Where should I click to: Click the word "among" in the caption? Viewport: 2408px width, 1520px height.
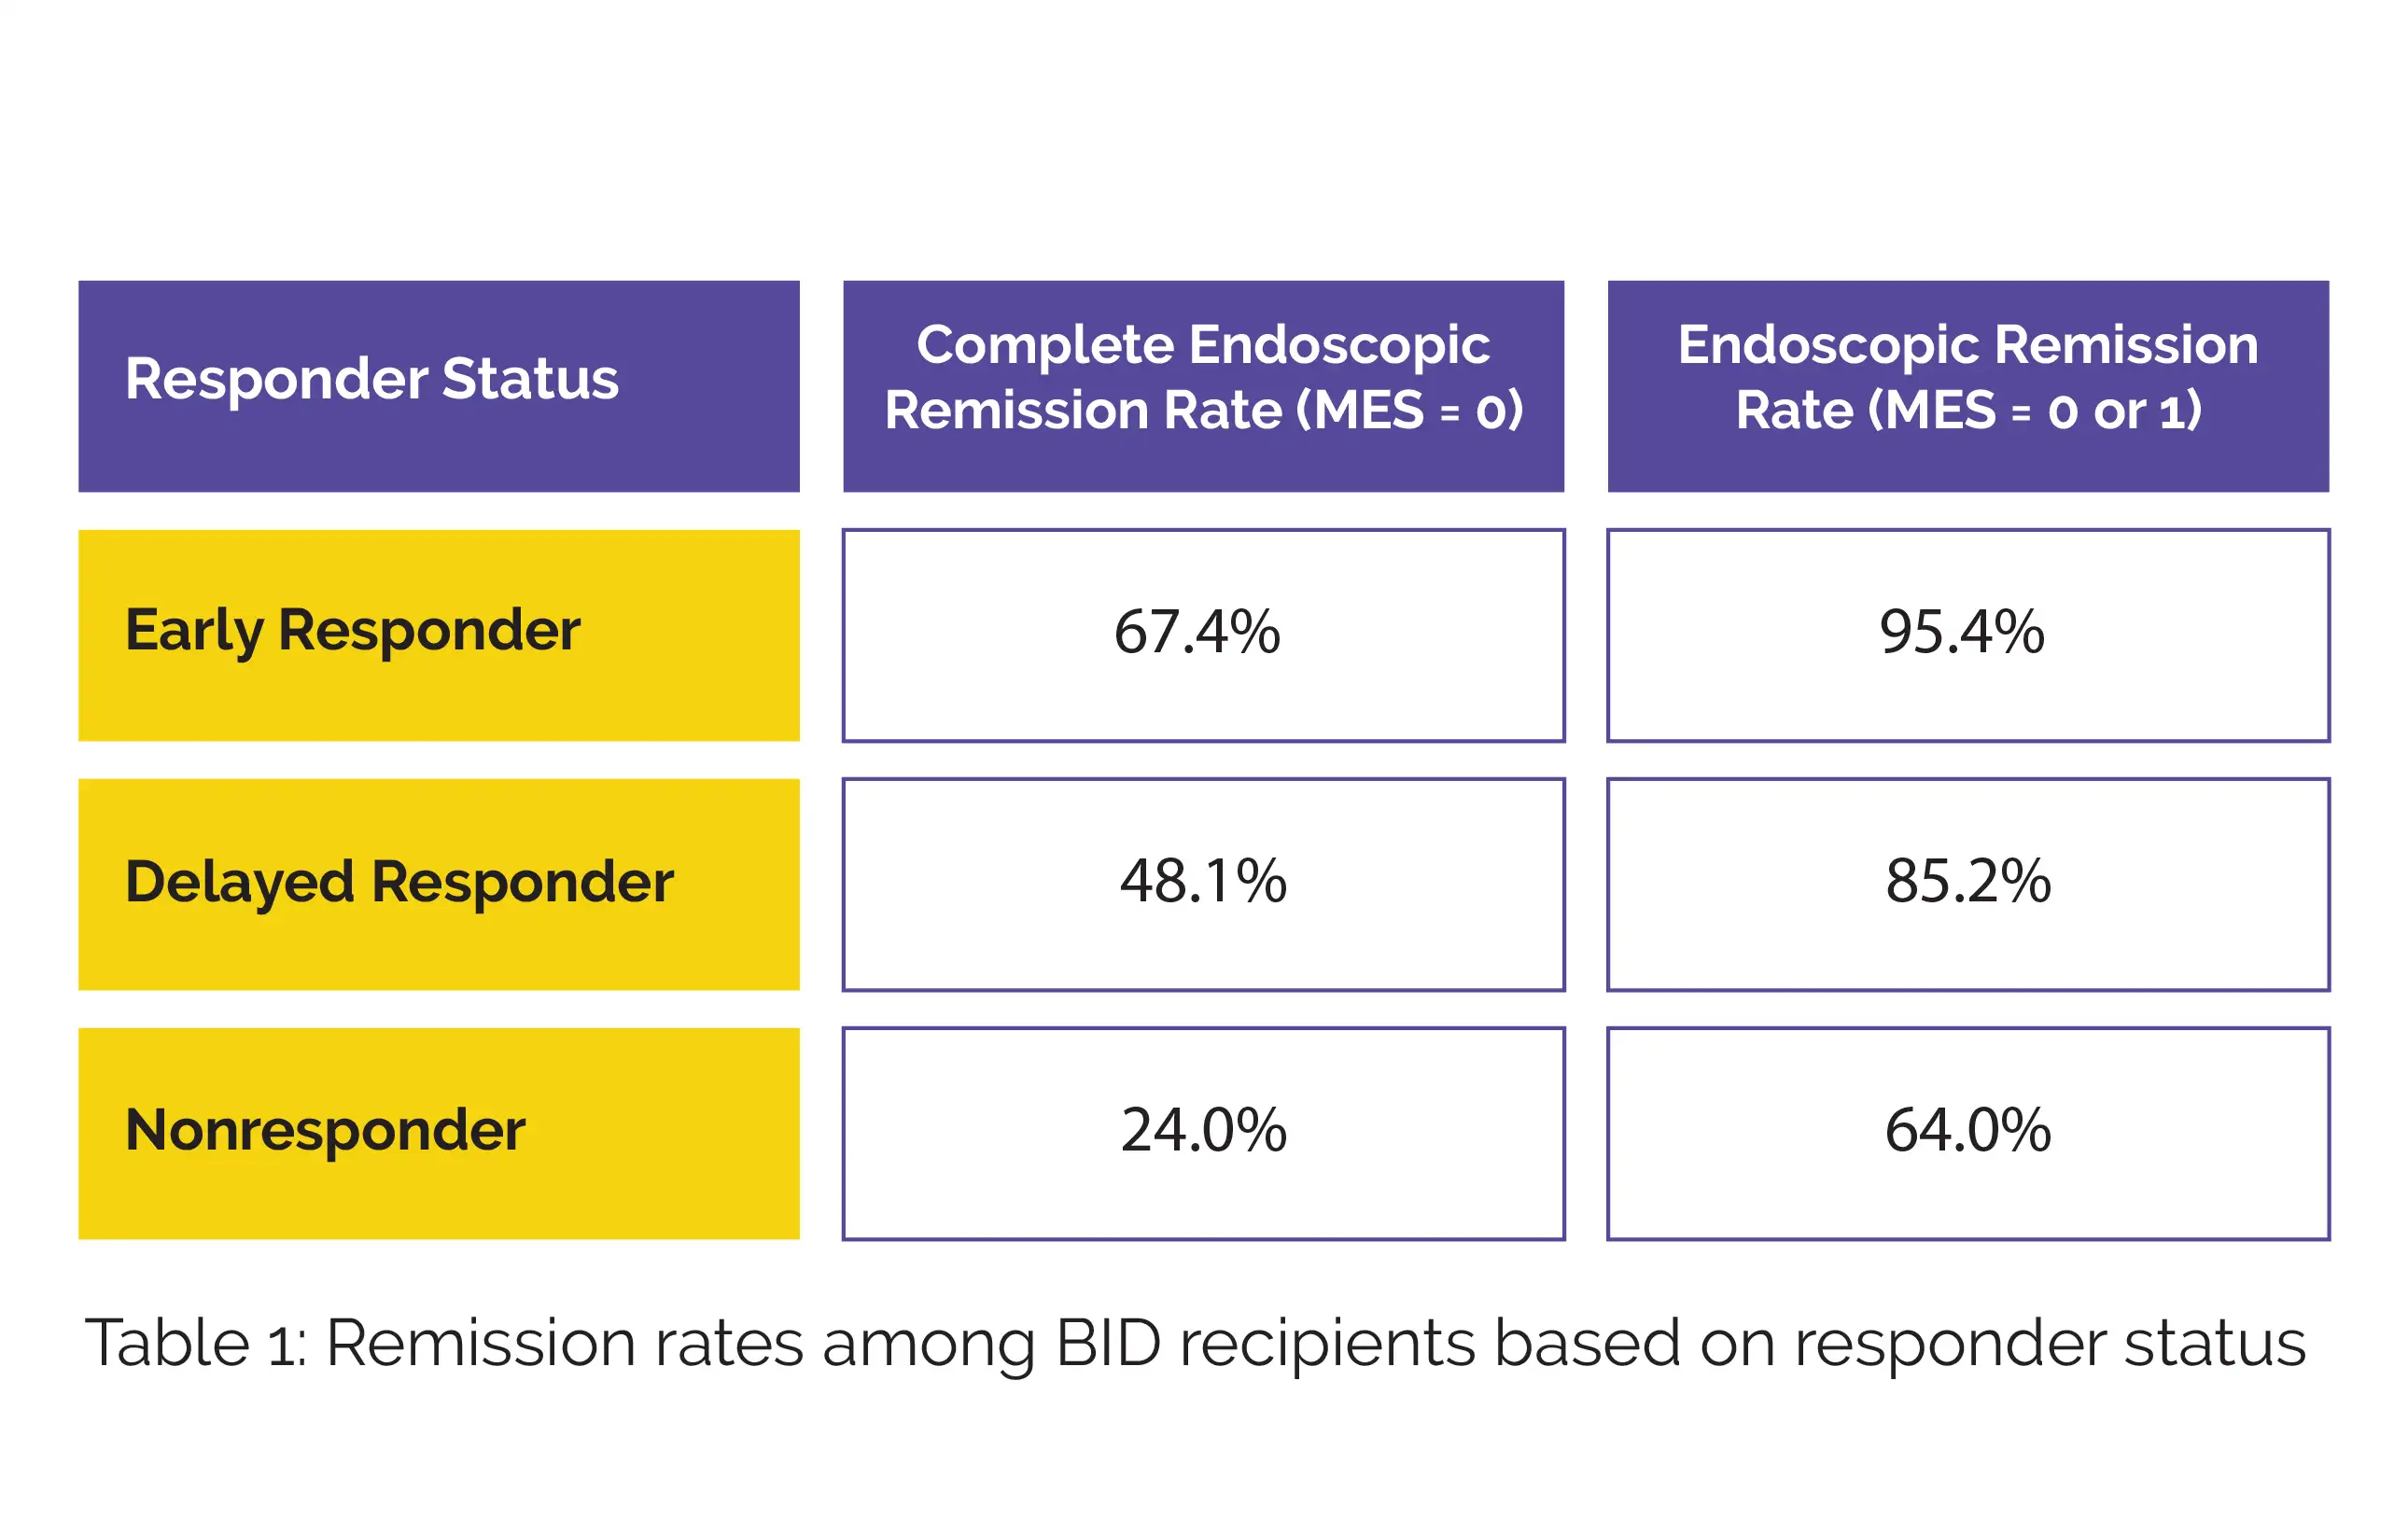point(928,1343)
